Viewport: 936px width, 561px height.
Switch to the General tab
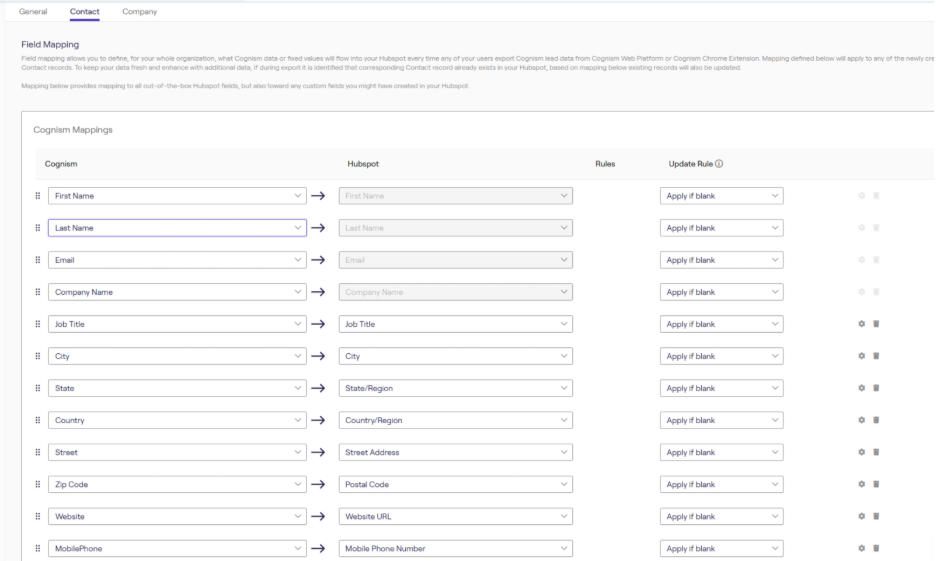point(33,12)
